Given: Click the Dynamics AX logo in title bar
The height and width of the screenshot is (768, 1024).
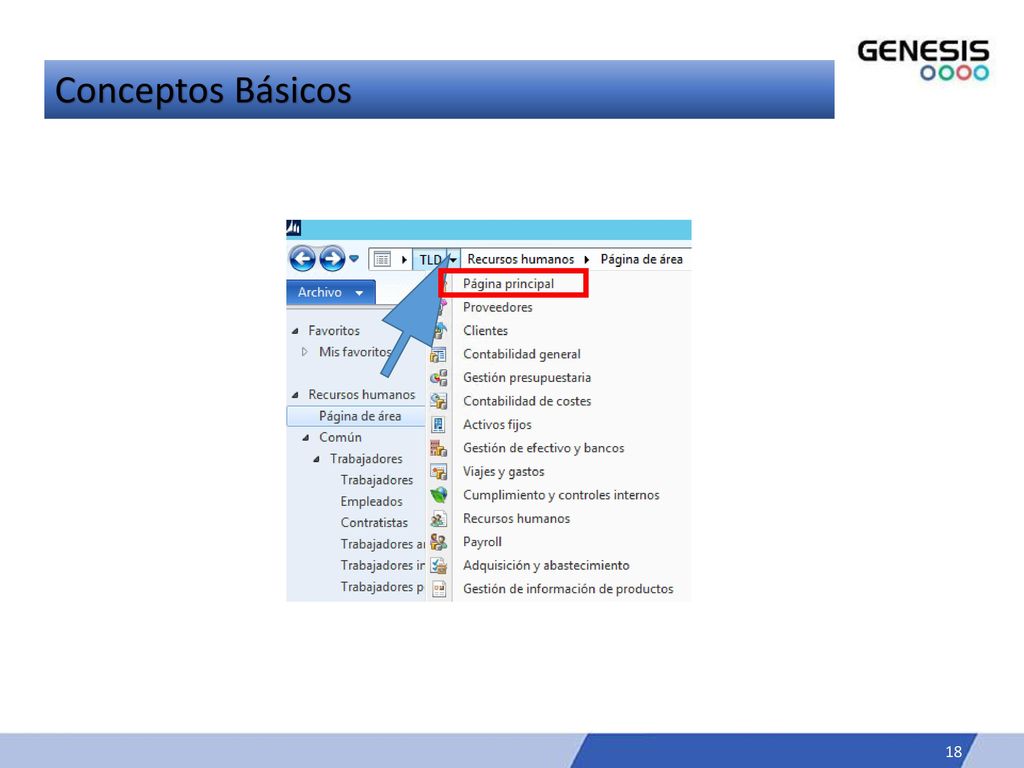Looking at the screenshot, I should (x=294, y=228).
